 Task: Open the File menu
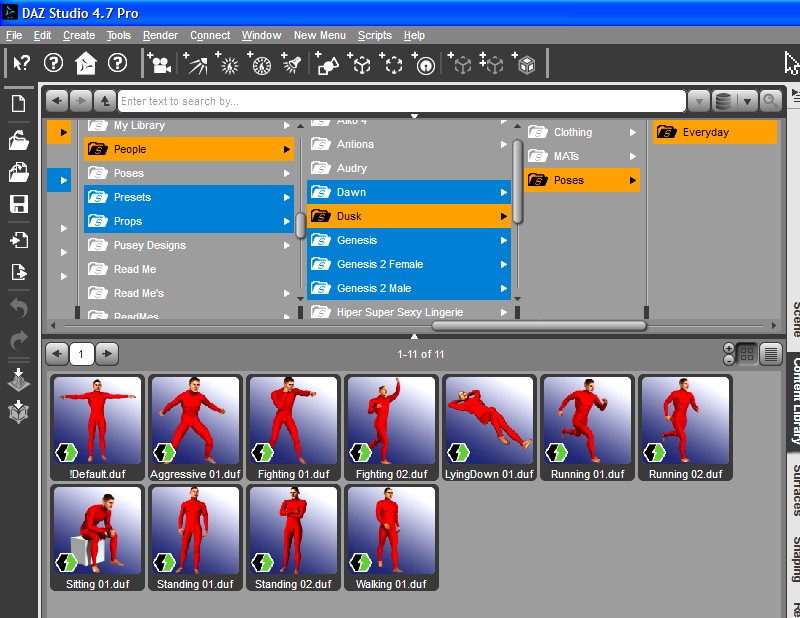click(14, 35)
